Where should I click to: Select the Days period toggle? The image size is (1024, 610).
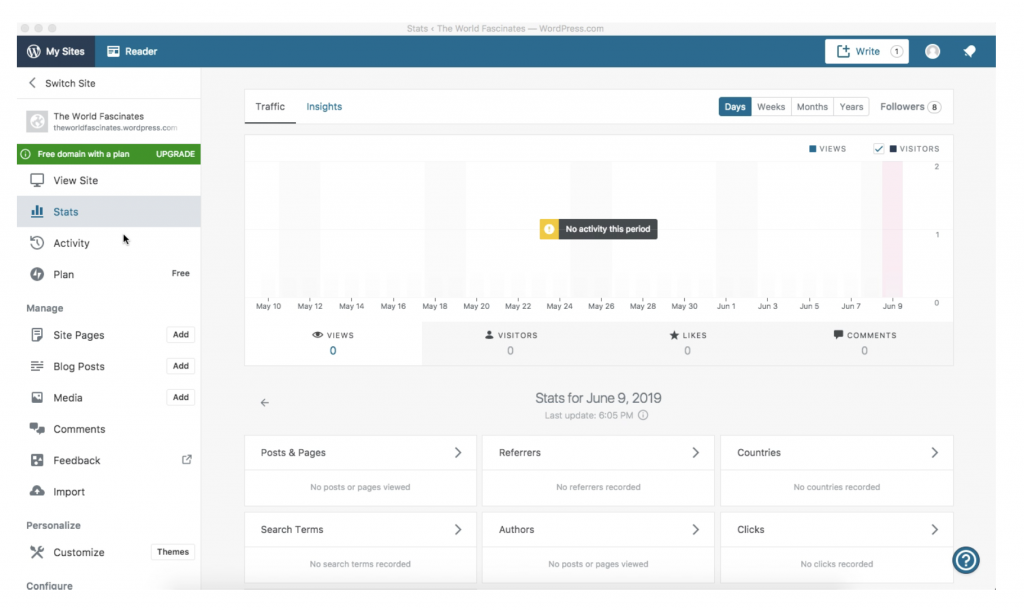click(x=735, y=106)
